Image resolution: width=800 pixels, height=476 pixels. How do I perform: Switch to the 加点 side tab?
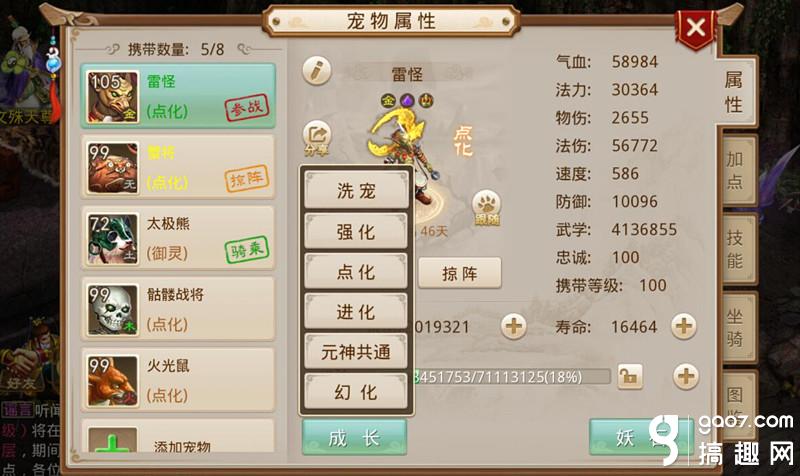[x=736, y=170]
